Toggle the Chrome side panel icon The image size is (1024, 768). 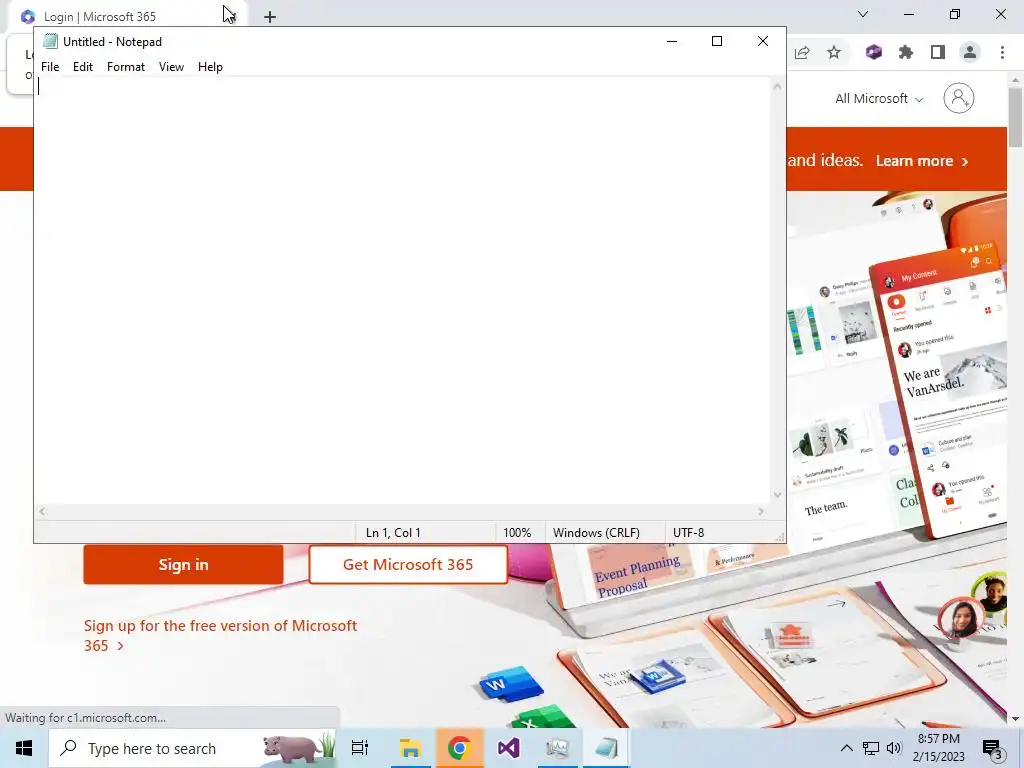click(x=938, y=52)
